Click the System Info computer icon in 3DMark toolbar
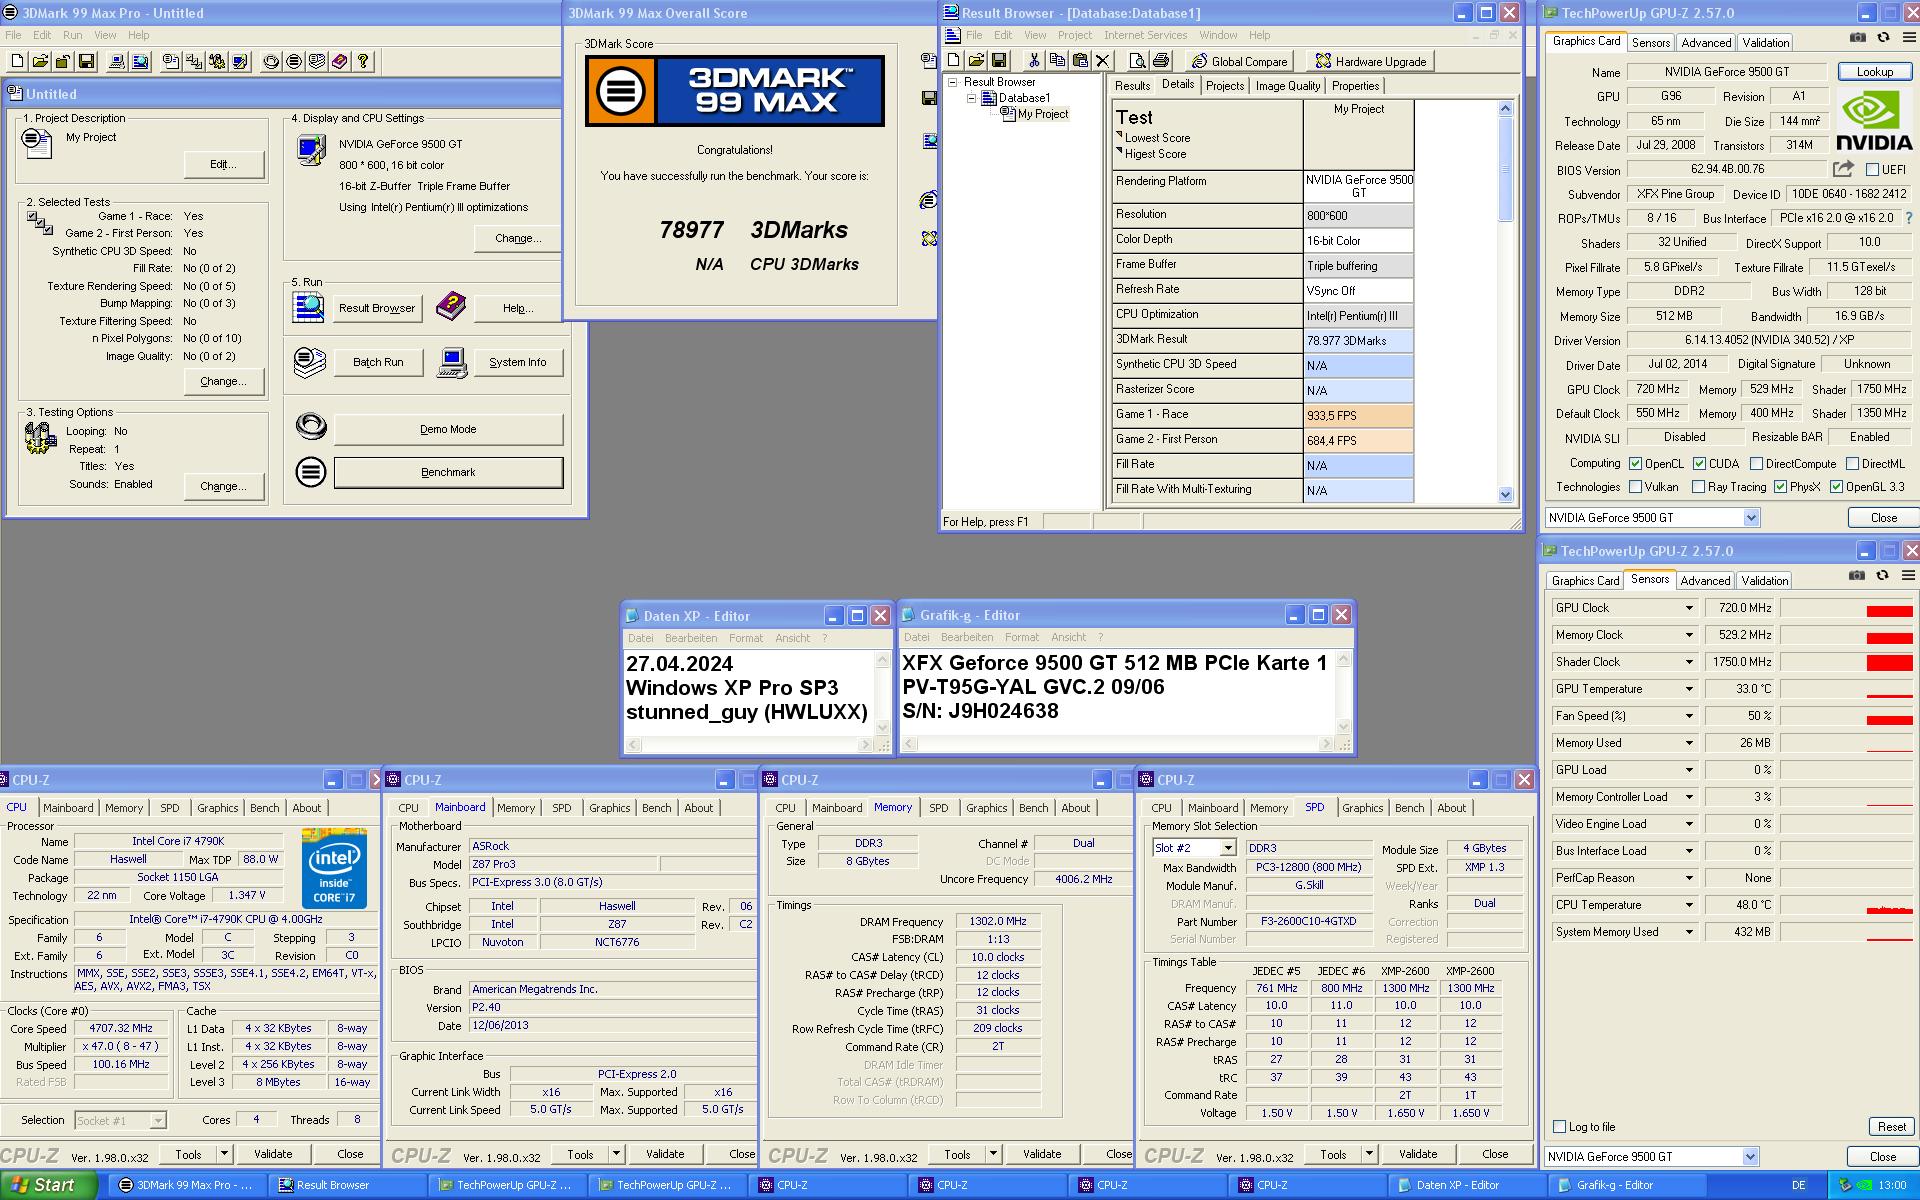1920x1200 pixels. point(117,61)
